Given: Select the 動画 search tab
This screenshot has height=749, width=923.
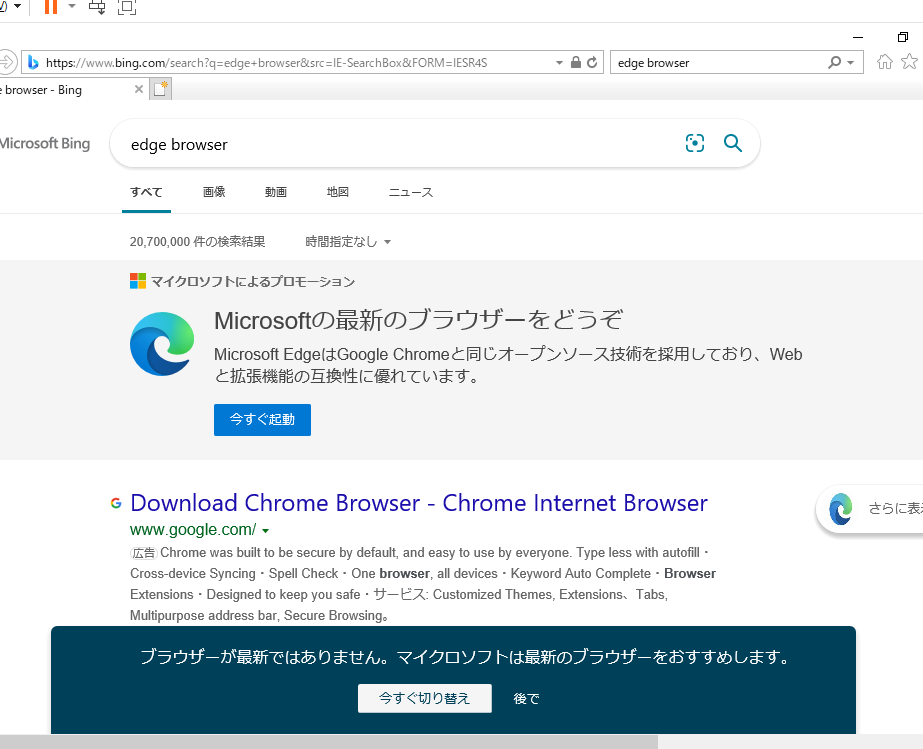Looking at the screenshot, I should 276,192.
